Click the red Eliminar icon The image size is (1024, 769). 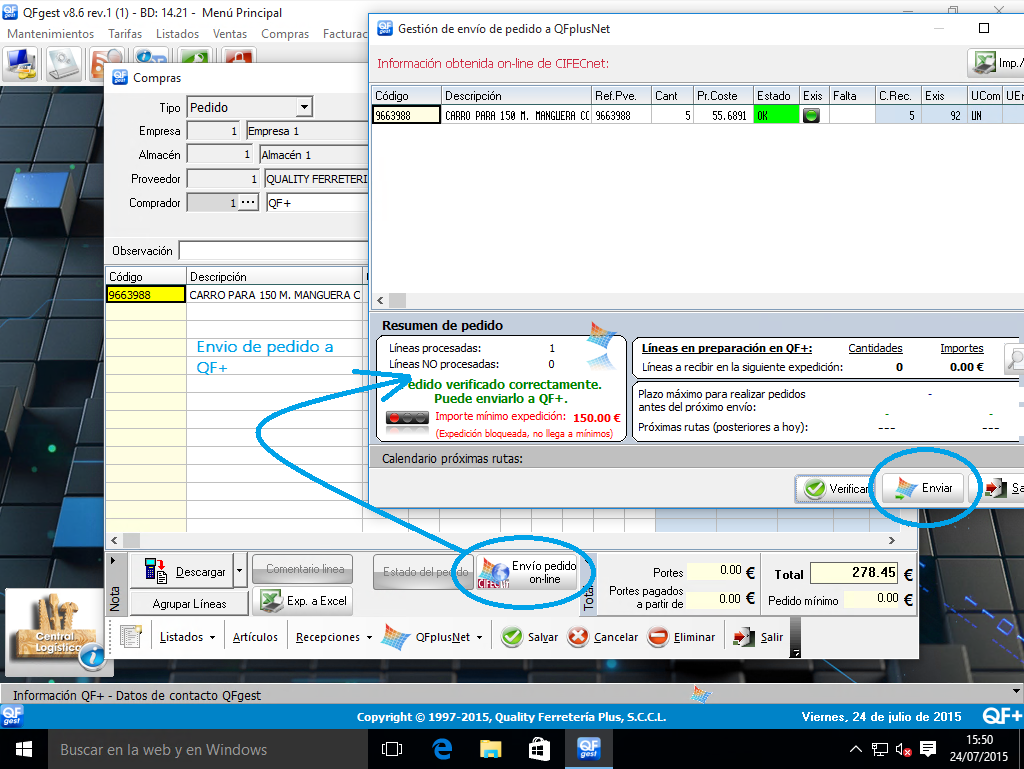click(x=658, y=636)
